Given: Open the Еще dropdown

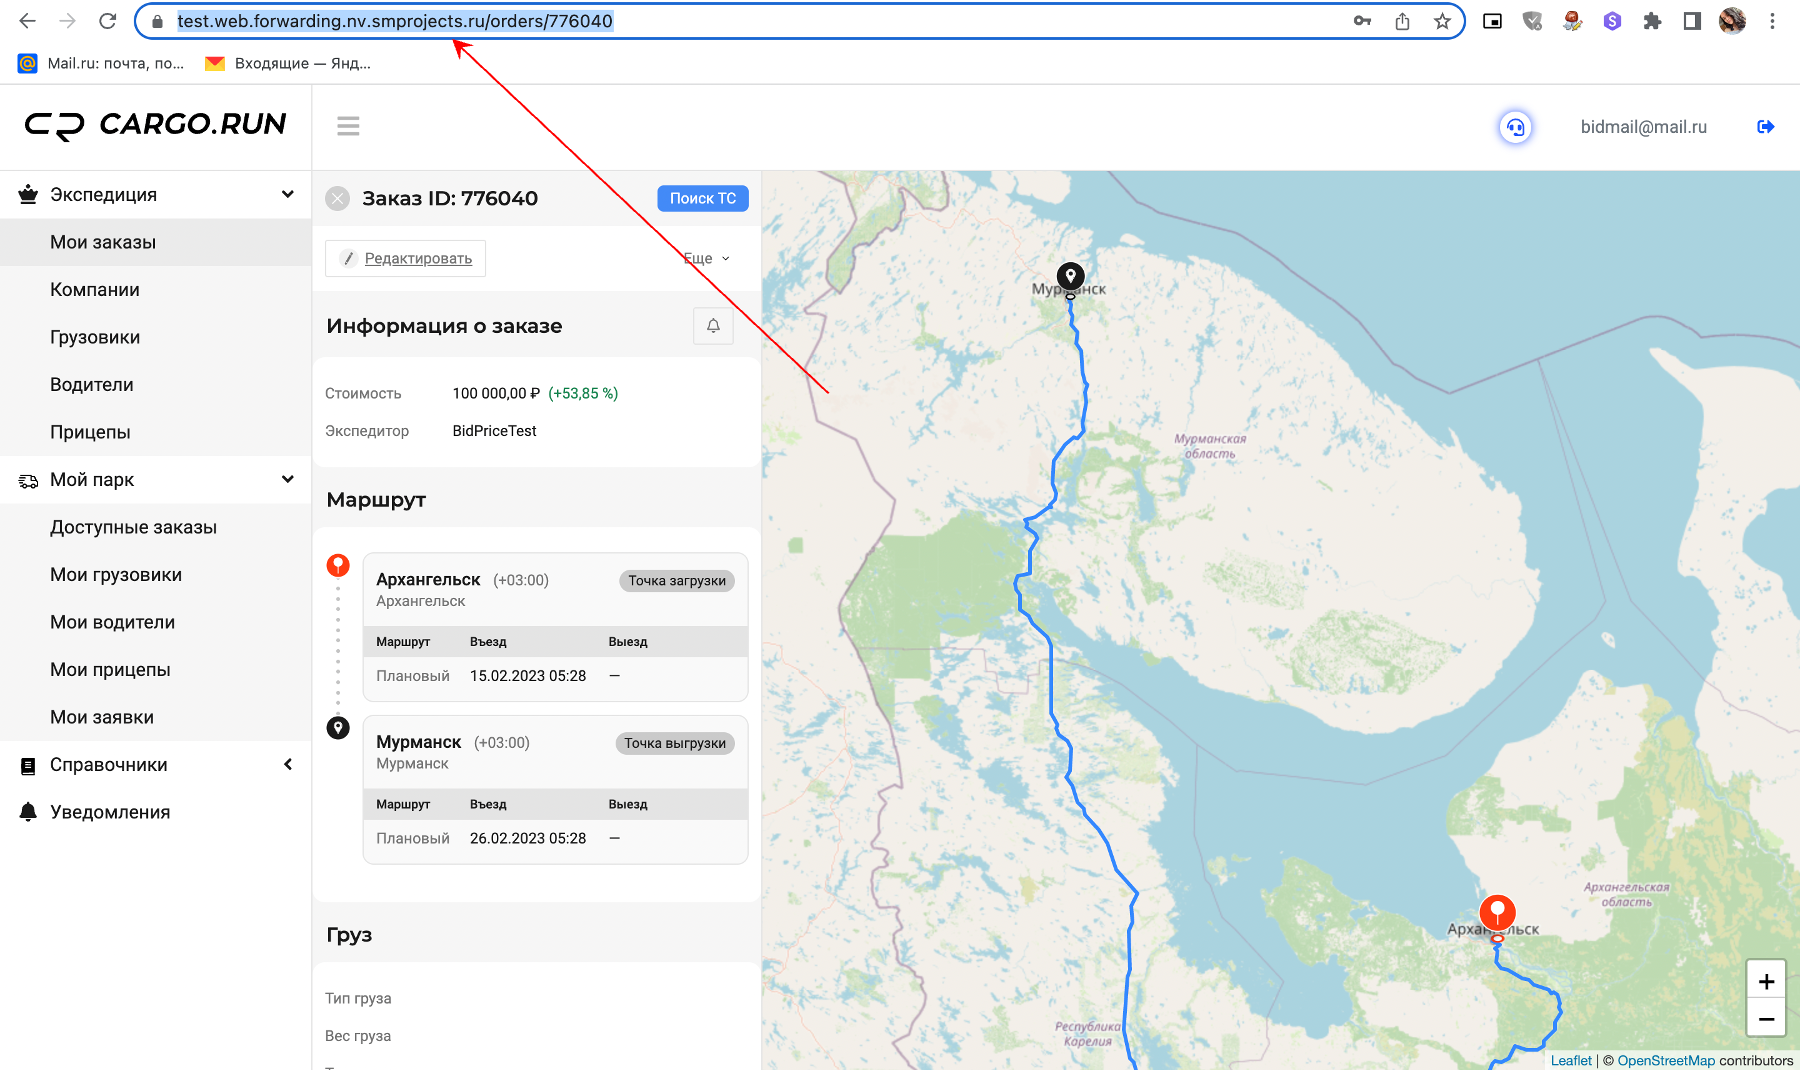Looking at the screenshot, I should coord(706,258).
